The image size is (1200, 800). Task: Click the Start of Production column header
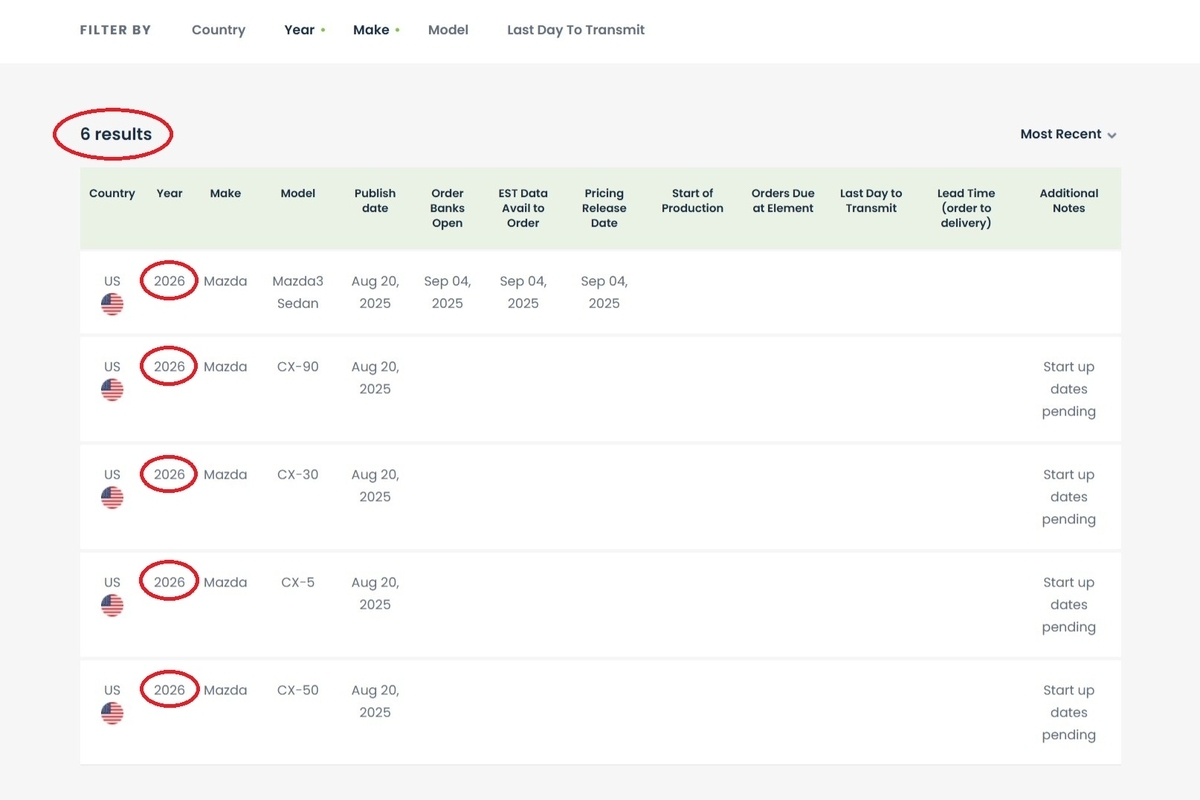pyautogui.click(x=692, y=201)
